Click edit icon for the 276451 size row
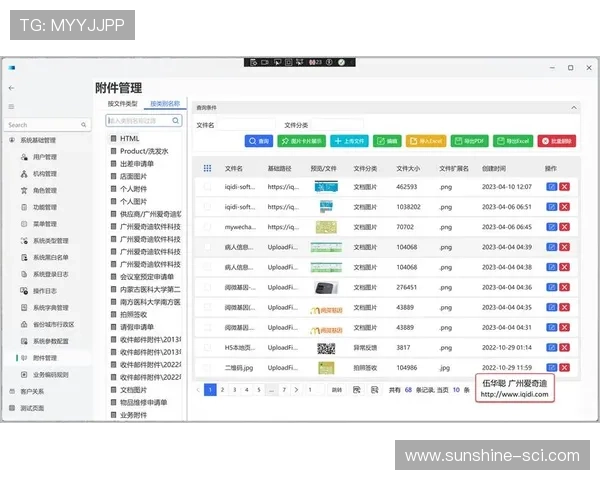 point(551,287)
